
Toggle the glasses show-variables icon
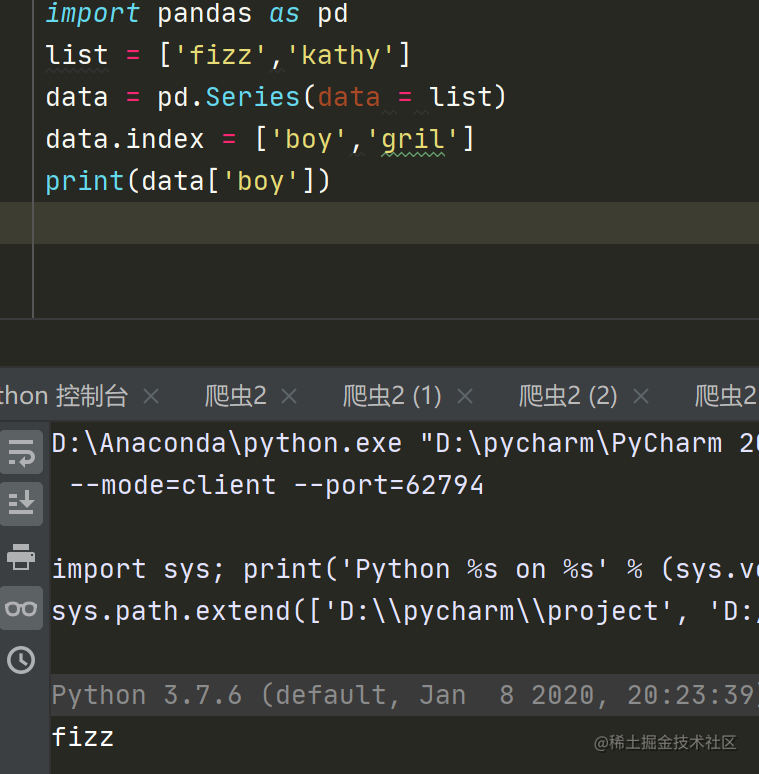[x=21, y=608]
